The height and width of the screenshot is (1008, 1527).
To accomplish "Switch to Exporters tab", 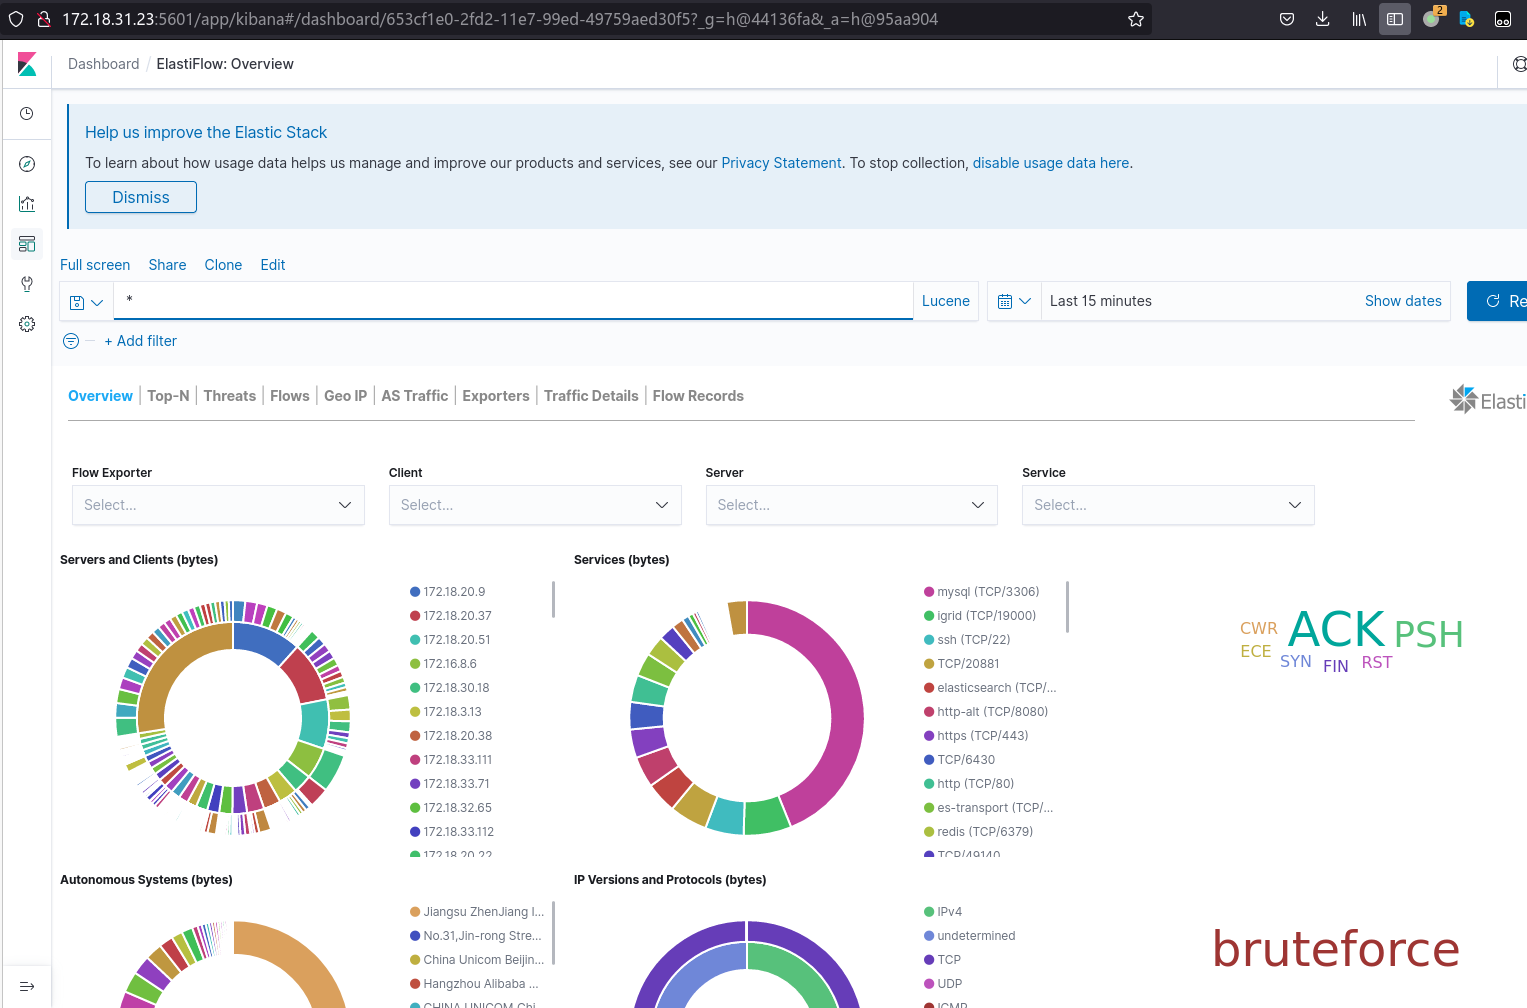I will (x=496, y=396).
